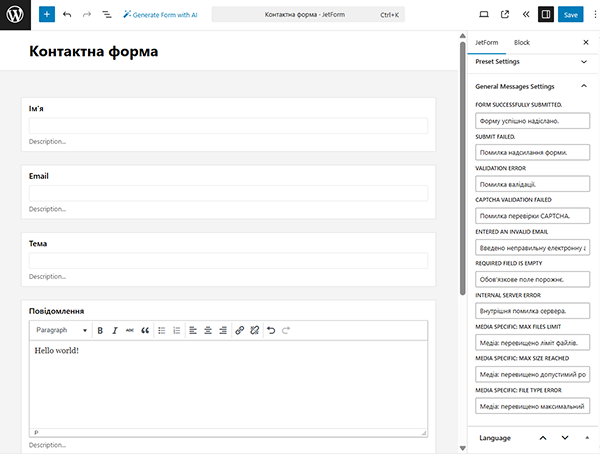The image size is (600, 456).
Task: Open the desktop preview view icon
Action: 484,15
